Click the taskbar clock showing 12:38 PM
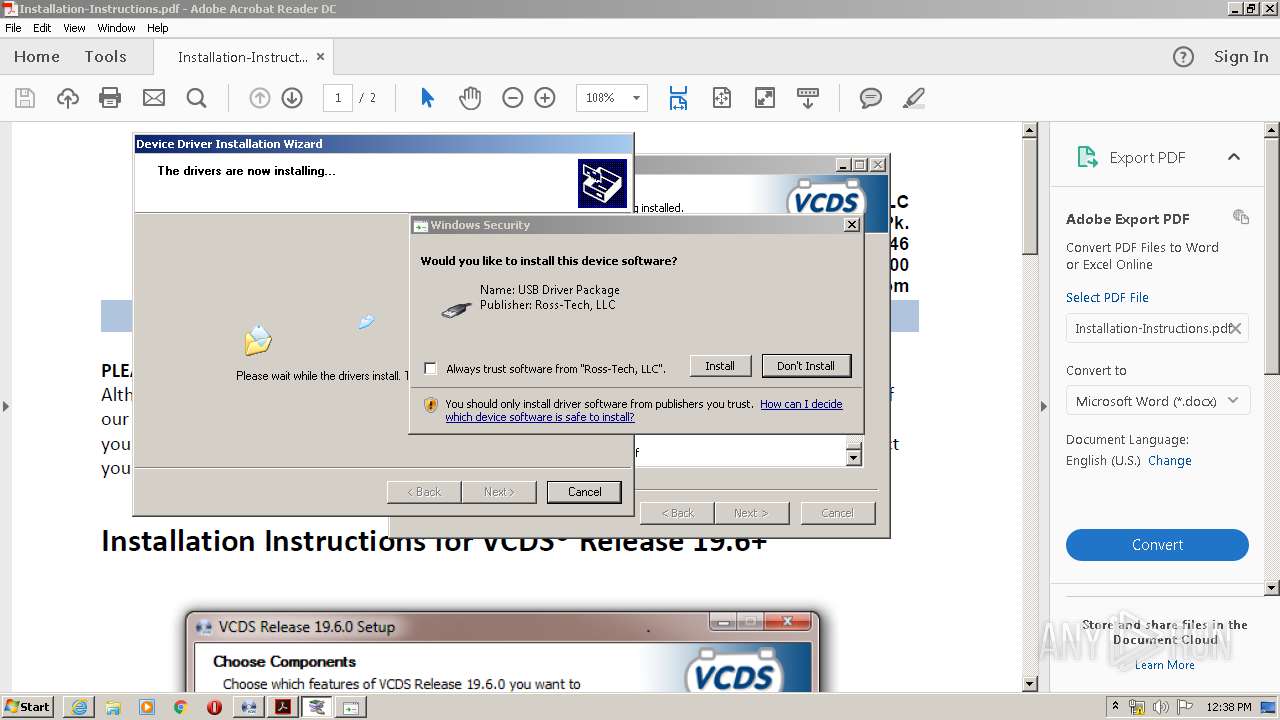Image resolution: width=1280 pixels, height=720 pixels. click(1229, 707)
